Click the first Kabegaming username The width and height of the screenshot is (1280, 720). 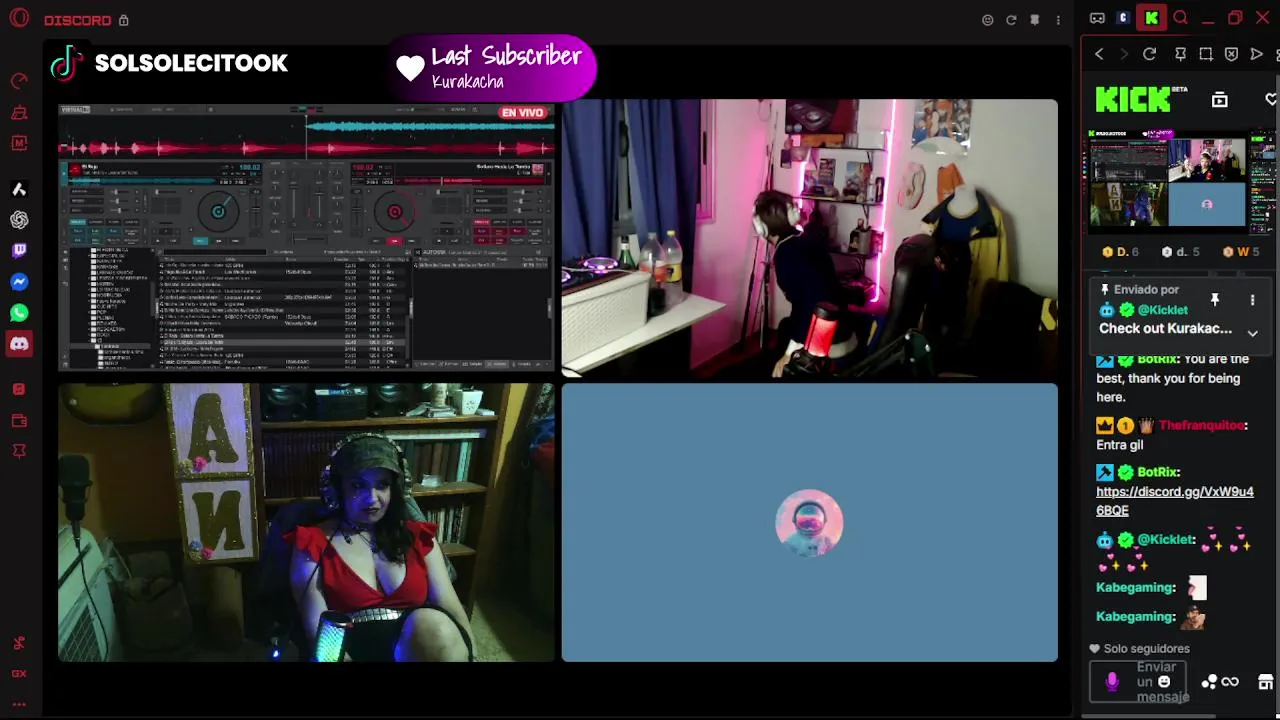coord(1134,588)
